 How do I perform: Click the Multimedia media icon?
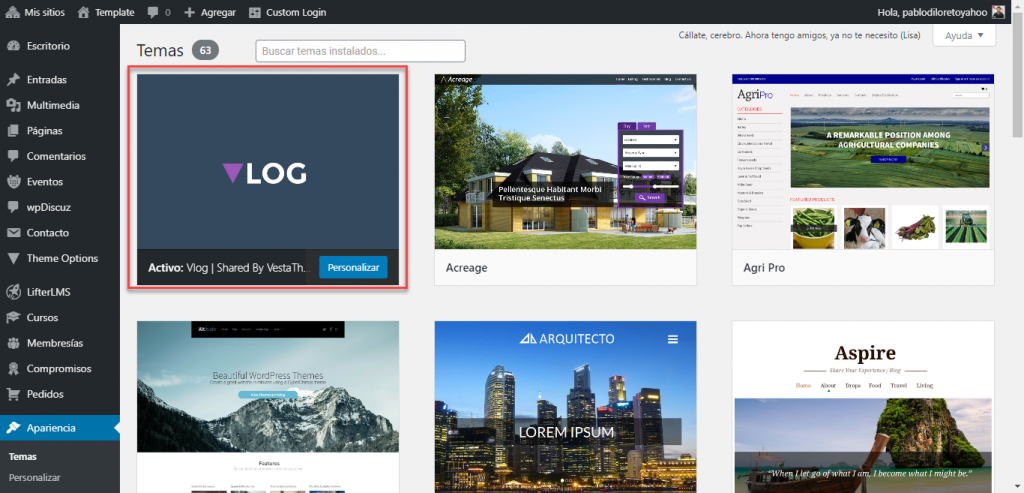click(x=13, y=105)
